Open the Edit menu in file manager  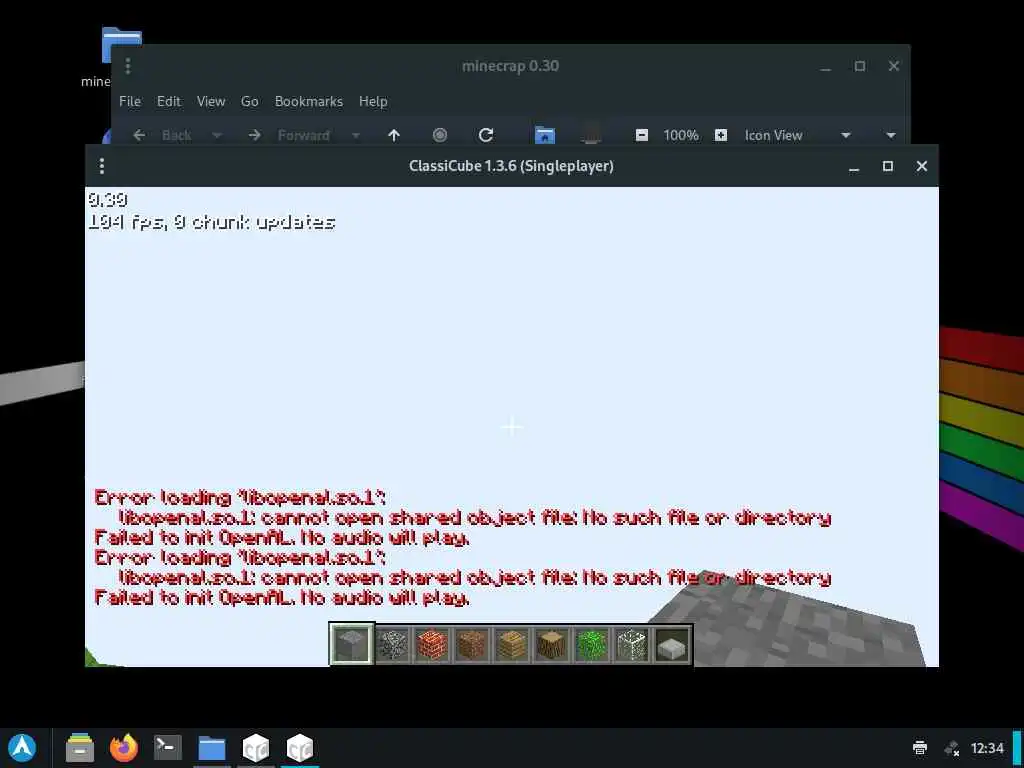click(168, 101)
